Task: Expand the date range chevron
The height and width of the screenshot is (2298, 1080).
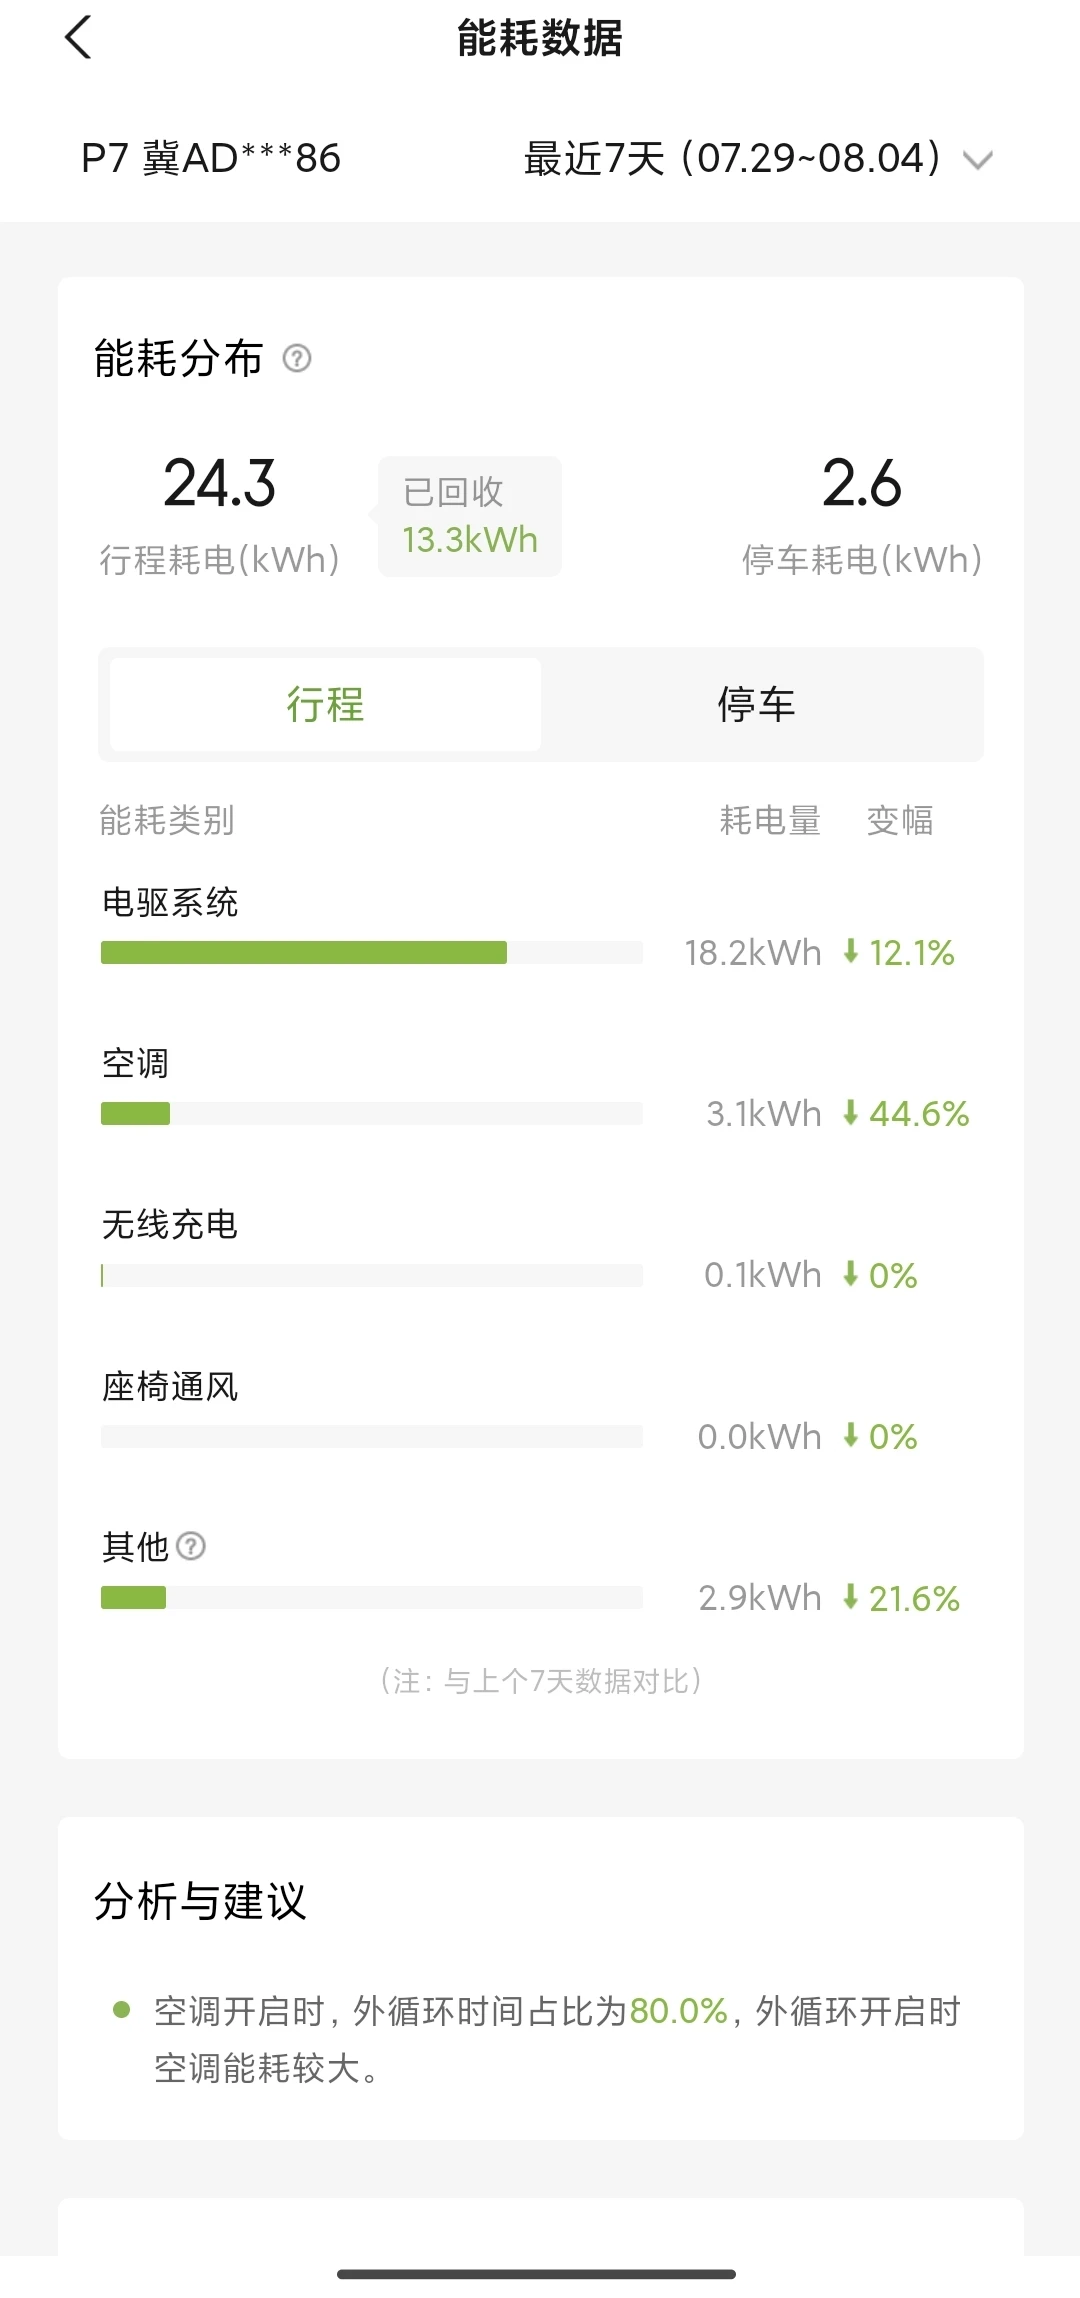Action: click(977, 160)
